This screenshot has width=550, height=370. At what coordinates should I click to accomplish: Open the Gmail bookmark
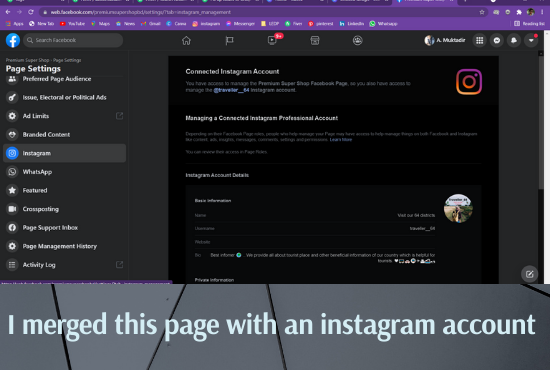pos(150,23)
